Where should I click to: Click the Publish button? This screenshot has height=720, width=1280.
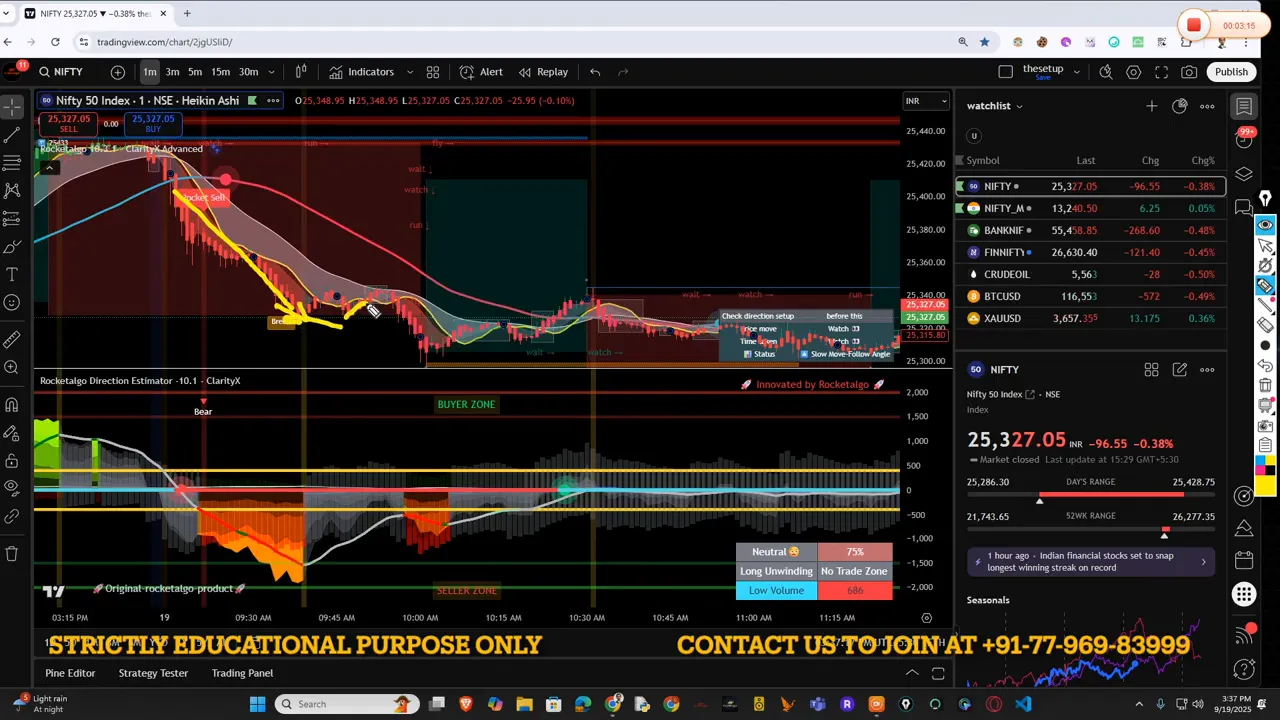(1231, 72)
